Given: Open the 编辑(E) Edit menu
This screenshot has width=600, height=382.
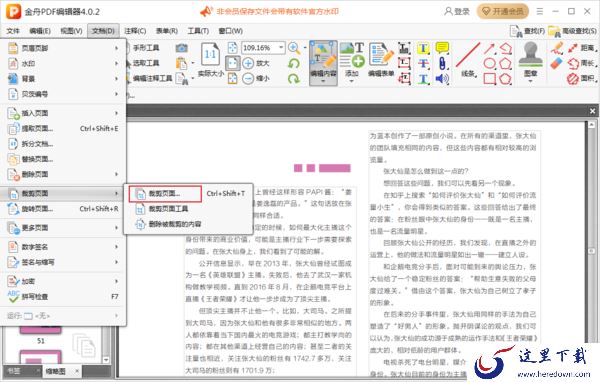Looking at the screenshot, I should (40, 31).
